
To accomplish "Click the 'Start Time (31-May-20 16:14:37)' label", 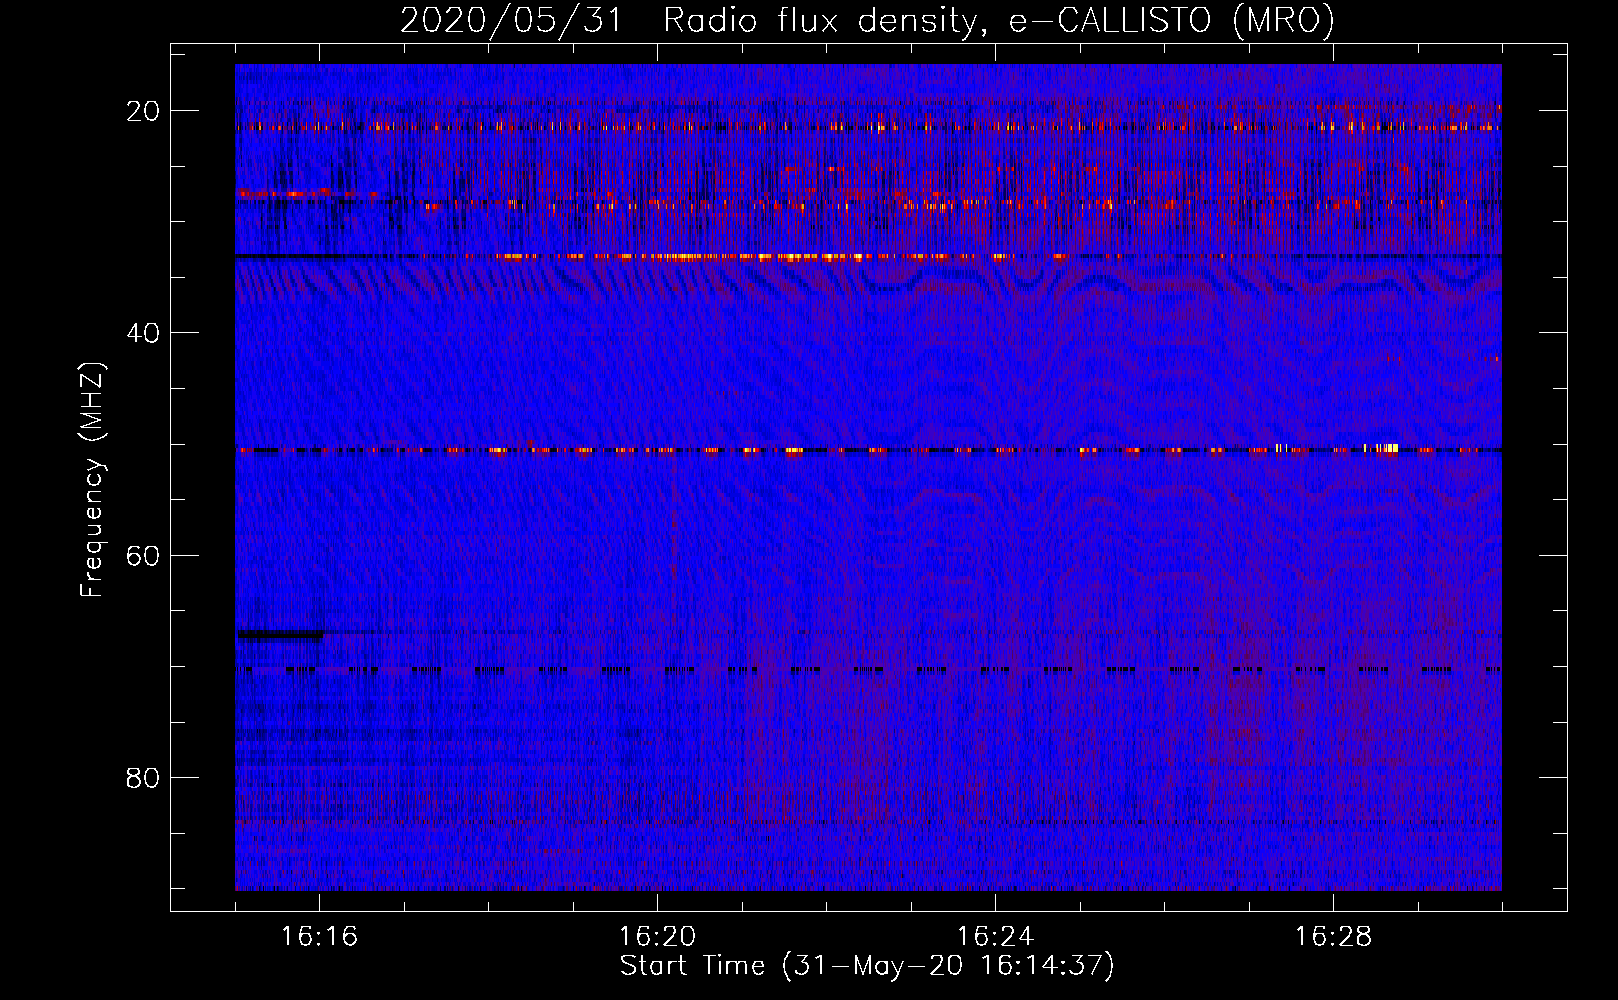I will click(867, 966).
